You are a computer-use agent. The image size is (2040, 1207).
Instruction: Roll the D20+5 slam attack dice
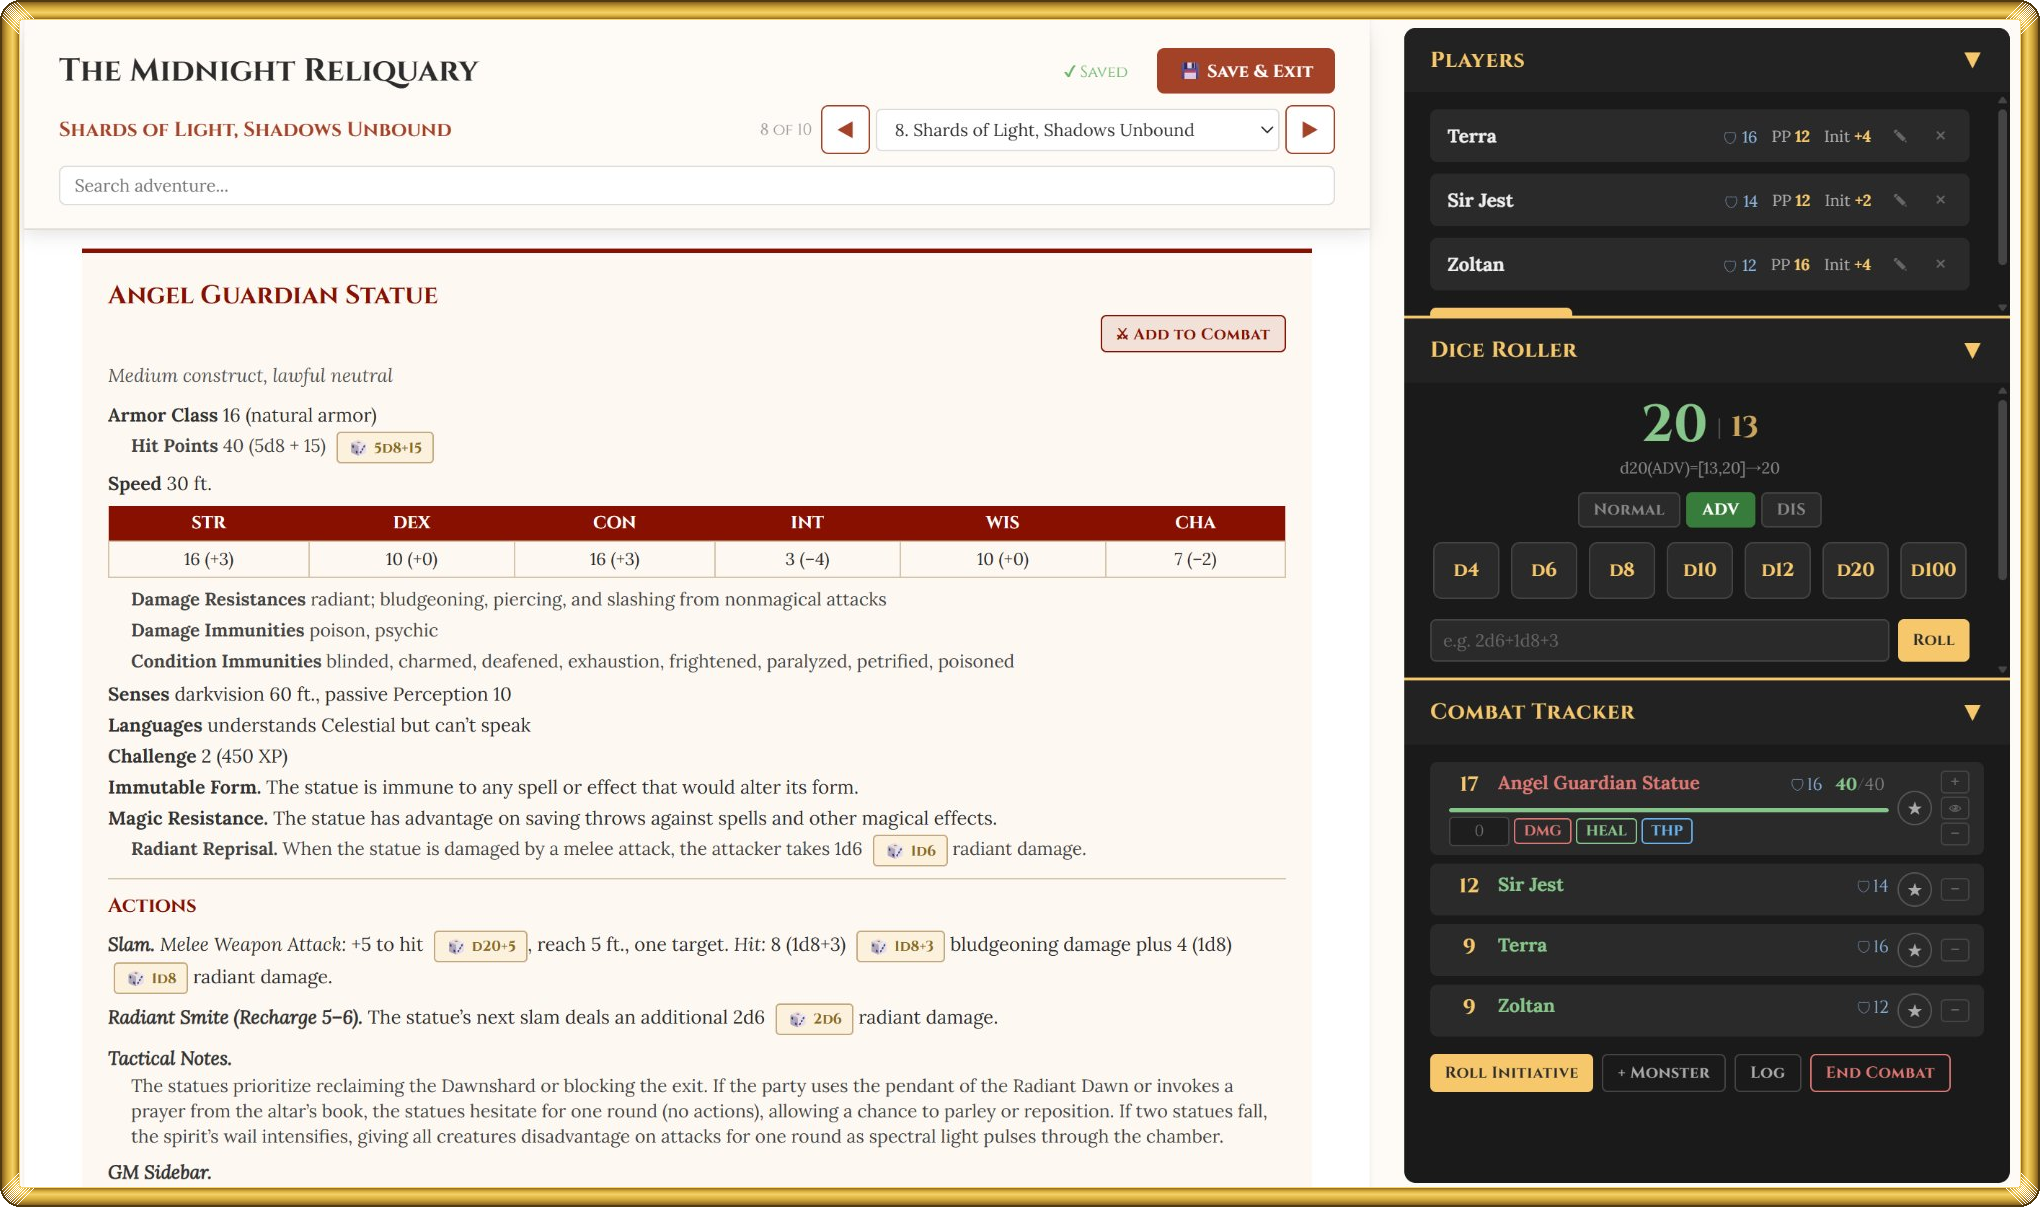[x=481, y=945]
